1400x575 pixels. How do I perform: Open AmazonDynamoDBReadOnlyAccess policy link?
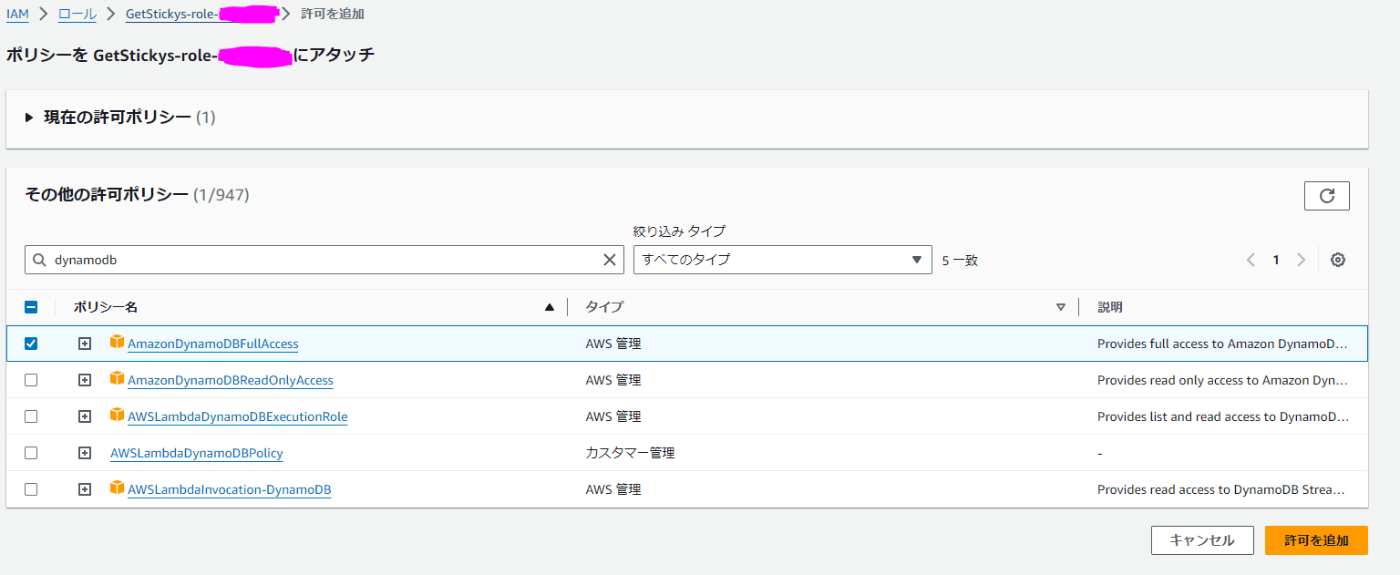(230, 381)
